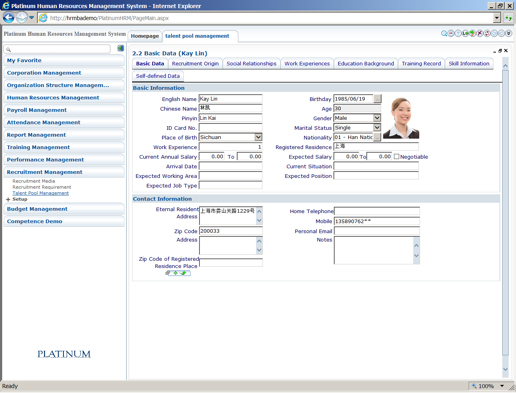The width and height of the screenshot is (516, 393).
Task: Open the Birthday calendar picker button
Action: pos(377,99)
